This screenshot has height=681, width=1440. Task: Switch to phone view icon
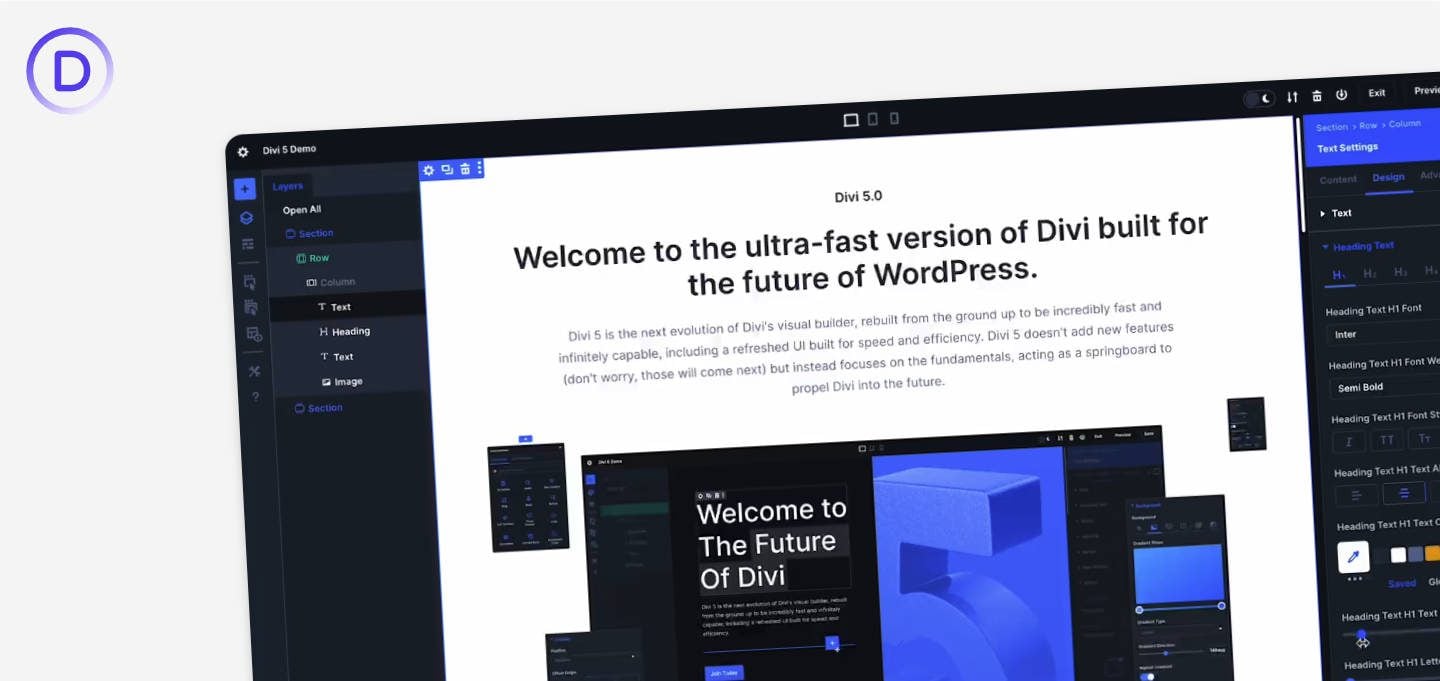(894, 118)
